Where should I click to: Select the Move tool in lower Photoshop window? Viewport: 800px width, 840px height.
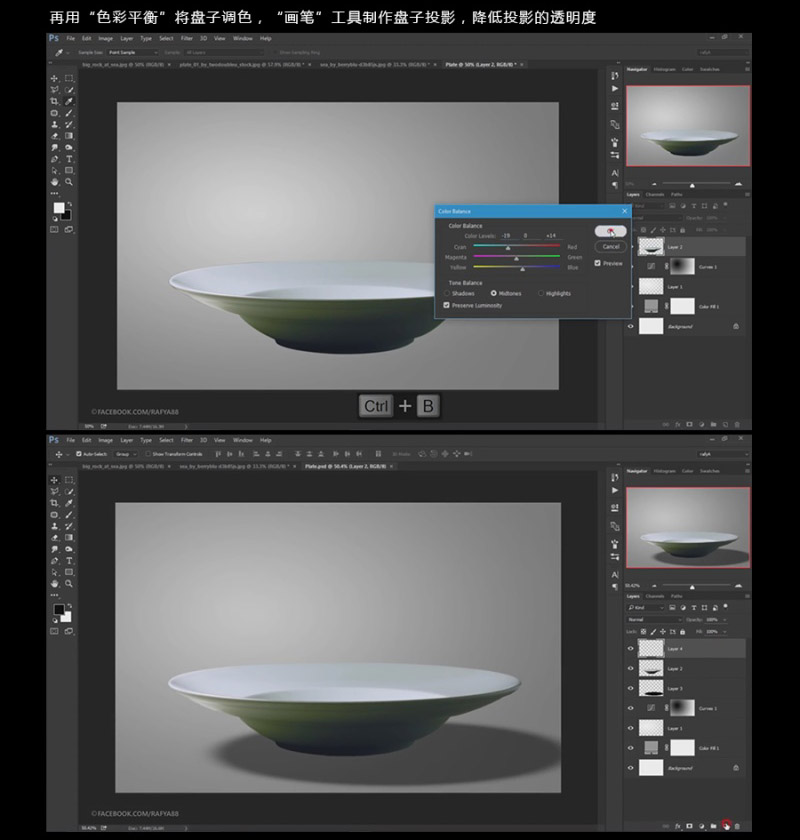[x=55, y=480]
